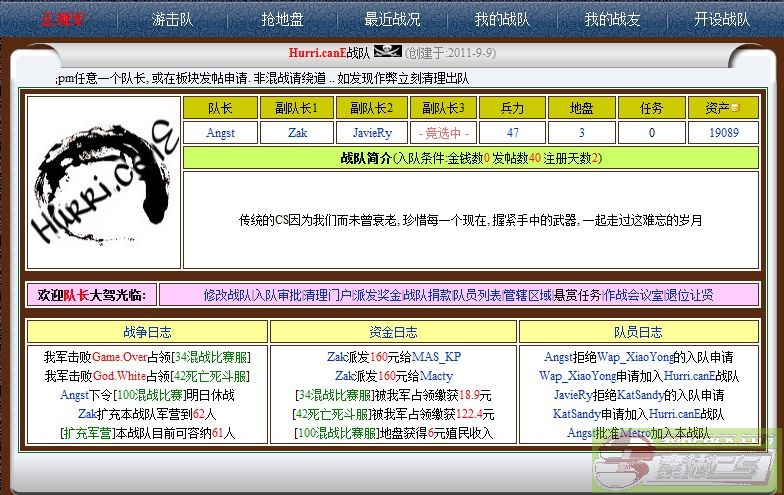
Task: Select 我的战队 in the navigation bar
Action: pos(502,19)
